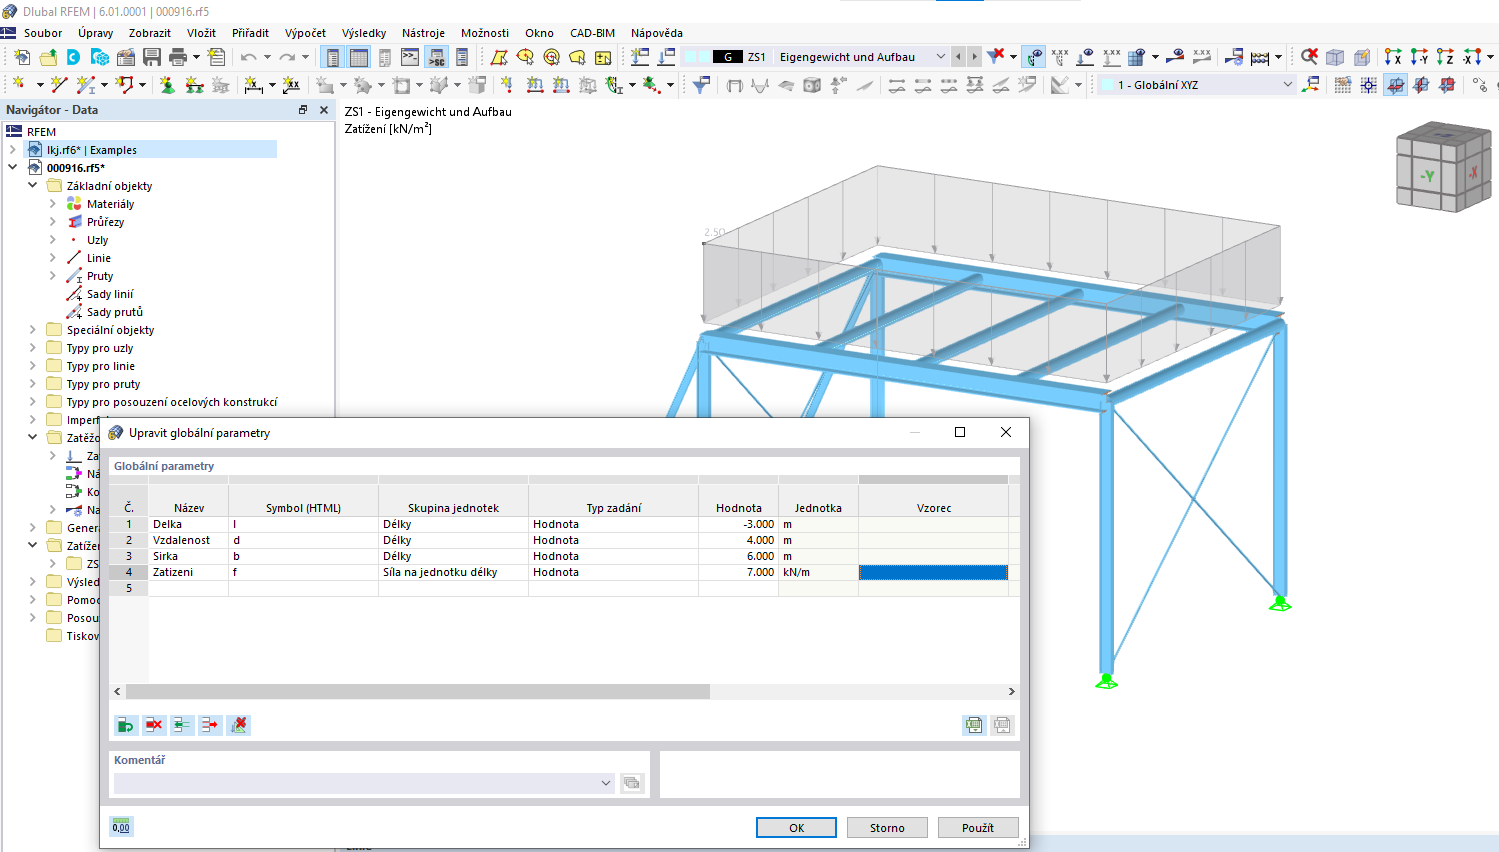This screenshot has height=852, width=1499.
Task: Go to previous load case arrow
Action: click(958, 57)
